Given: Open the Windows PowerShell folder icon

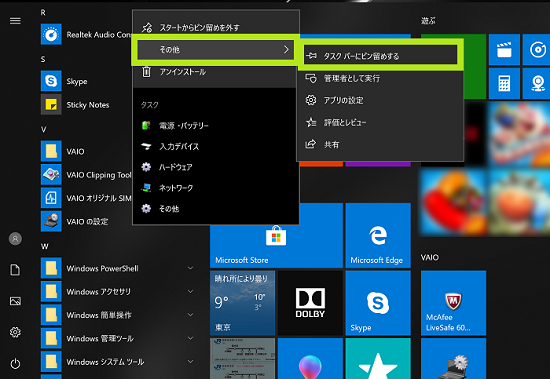Looking at the screenshot, I should tap(51, 268).
